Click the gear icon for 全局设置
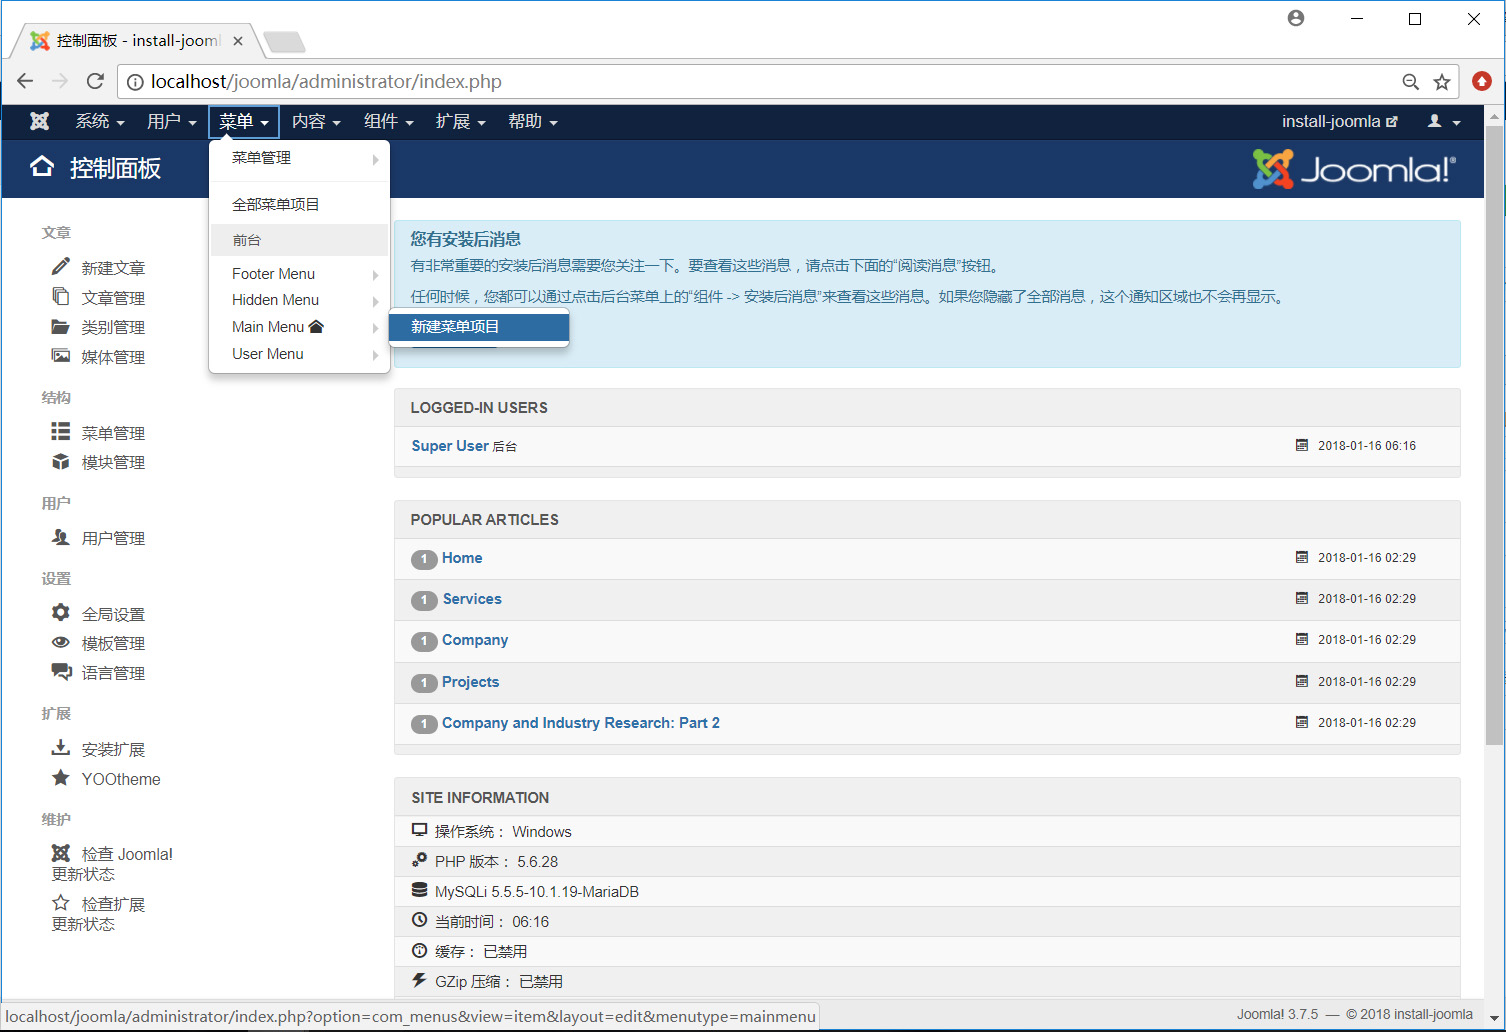 [x=61, y=613]
